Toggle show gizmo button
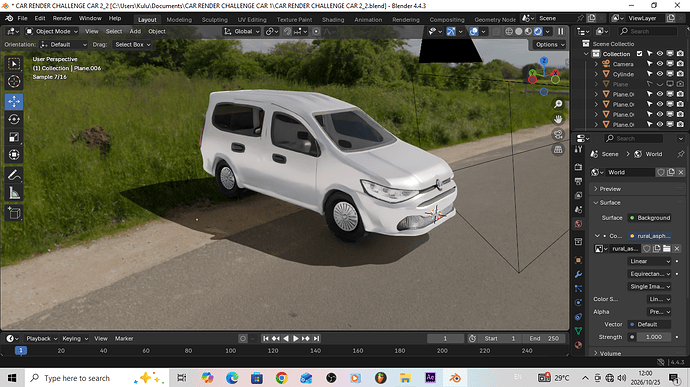Viewport: 690px width, 387px height. [x=451, y=31]
